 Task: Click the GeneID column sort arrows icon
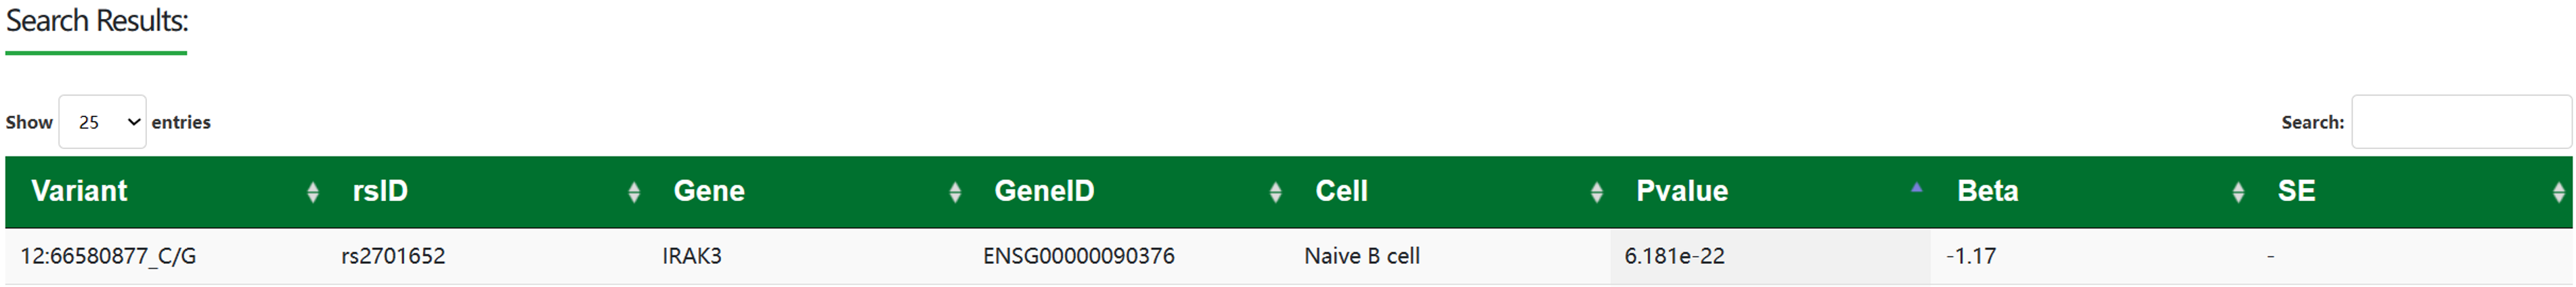(1275, 192)
